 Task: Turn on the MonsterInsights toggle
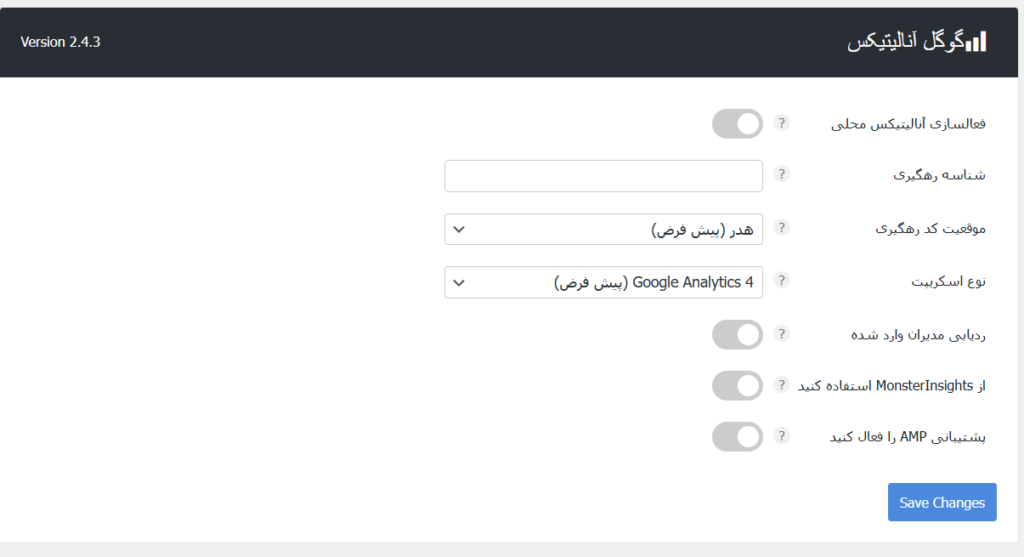[x=737, y=386]
